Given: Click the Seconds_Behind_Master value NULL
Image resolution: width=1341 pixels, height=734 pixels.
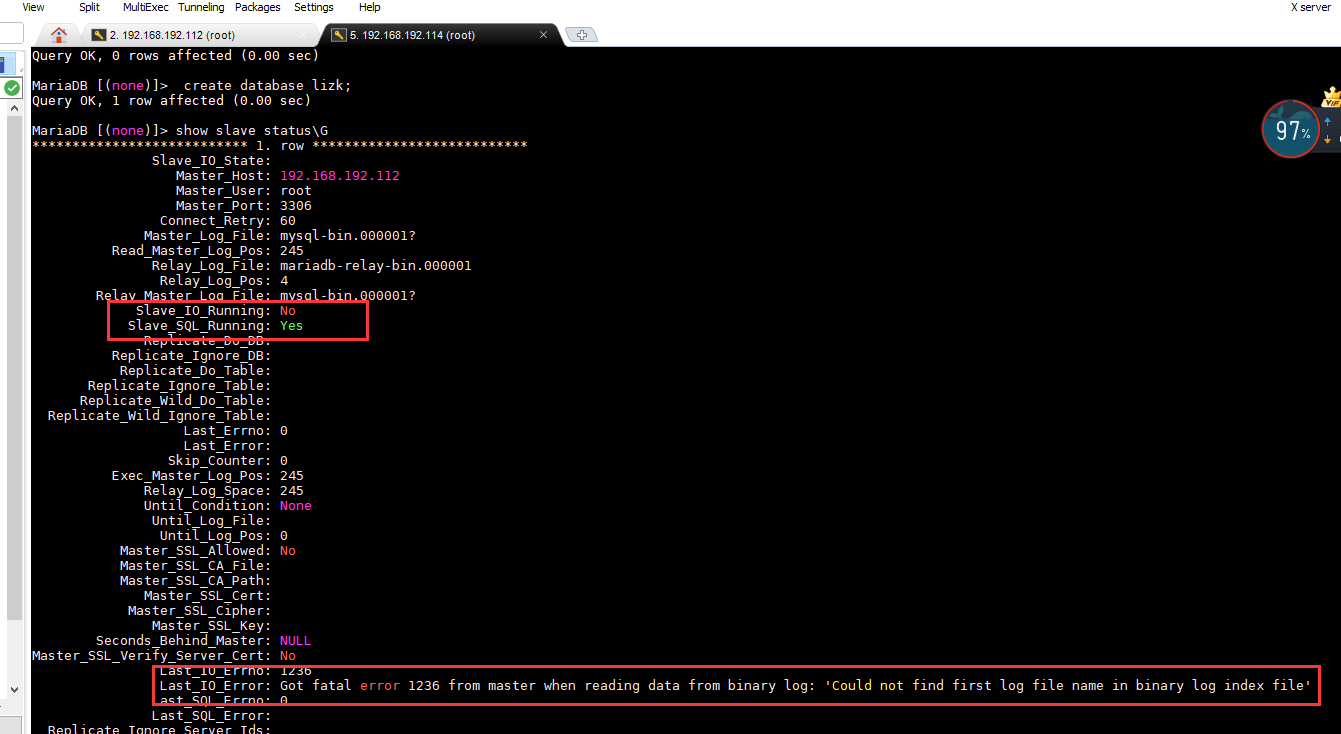Looking at the screenshot, I should coord(296,641).
